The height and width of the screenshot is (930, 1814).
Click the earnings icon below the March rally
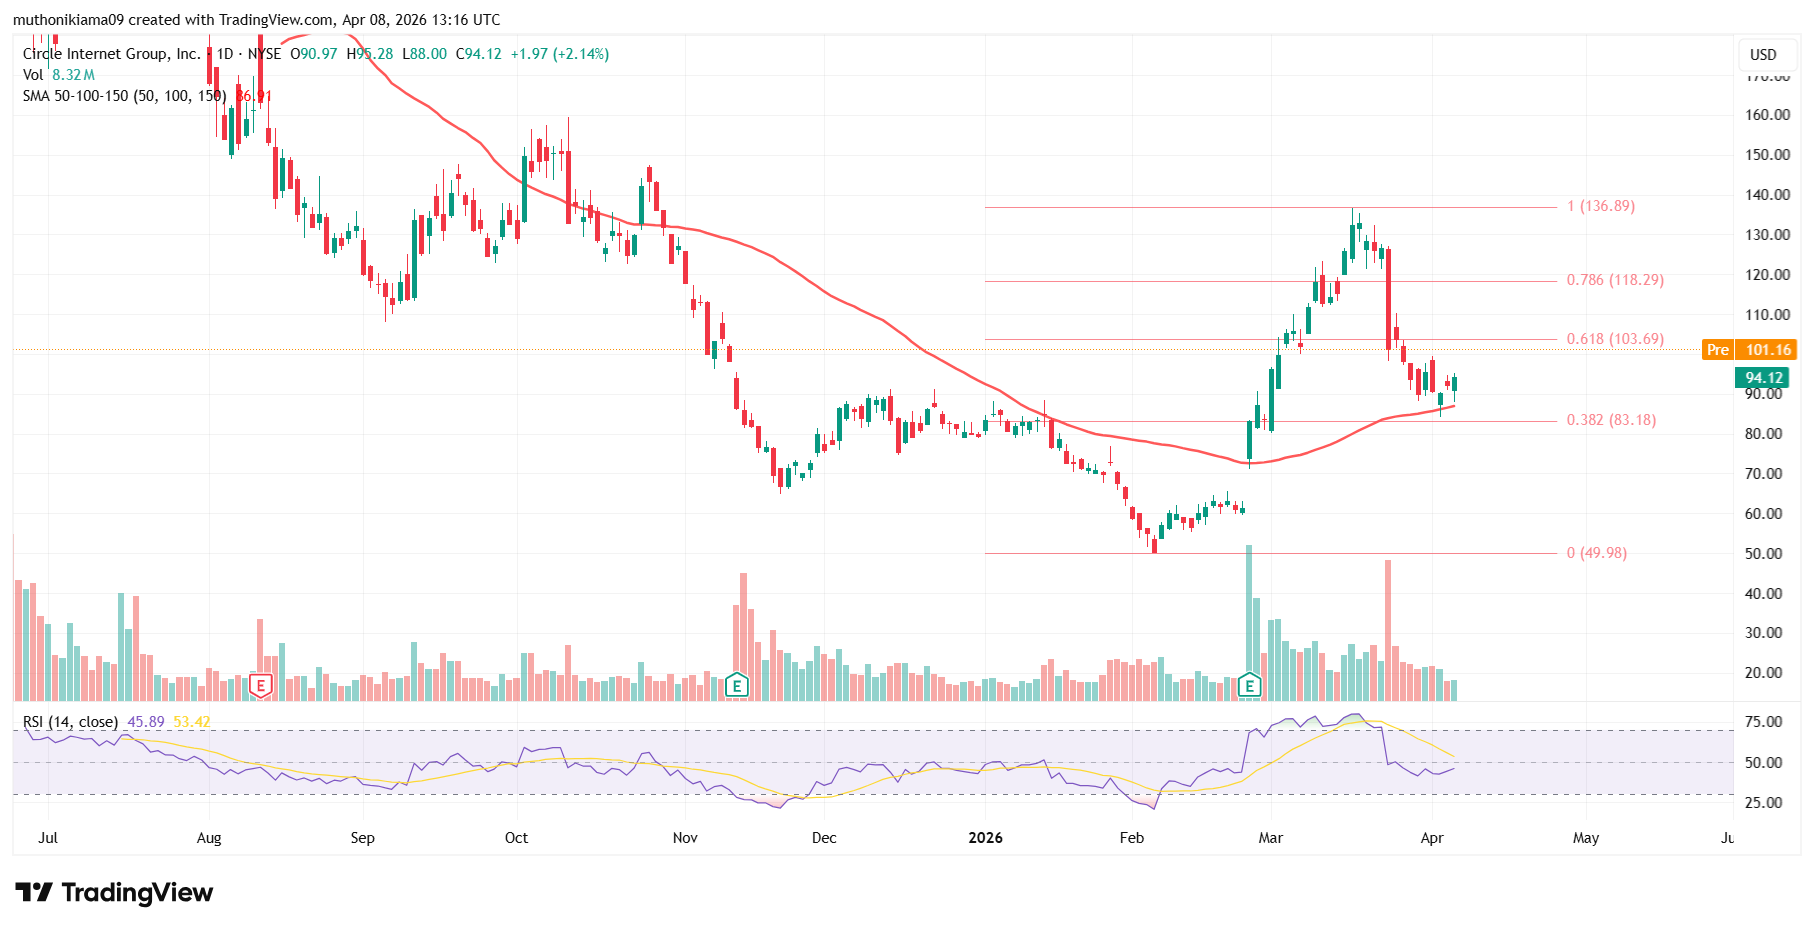pos(1249,686)
